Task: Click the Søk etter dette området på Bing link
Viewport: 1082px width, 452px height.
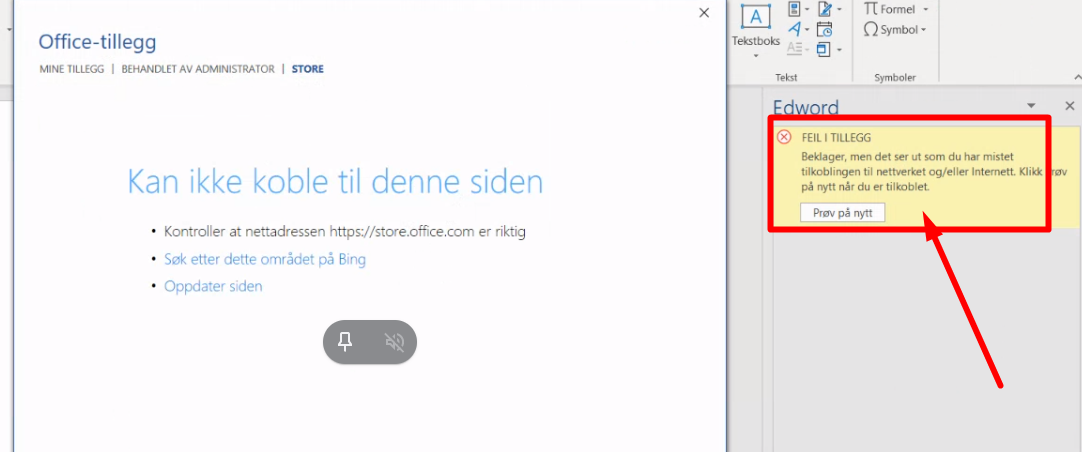Action: pos(265,259)
